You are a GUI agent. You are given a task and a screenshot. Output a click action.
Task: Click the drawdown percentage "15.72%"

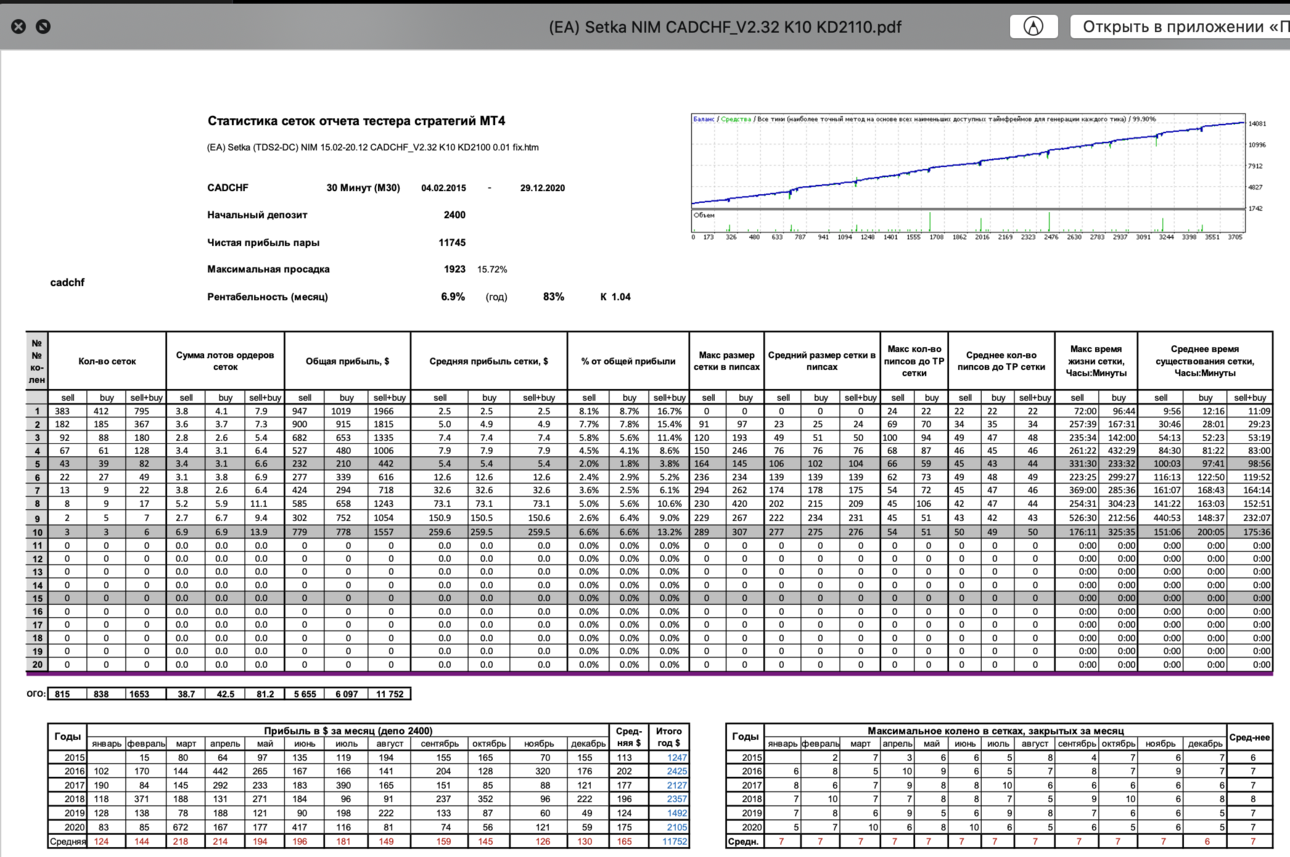[492, 269]
